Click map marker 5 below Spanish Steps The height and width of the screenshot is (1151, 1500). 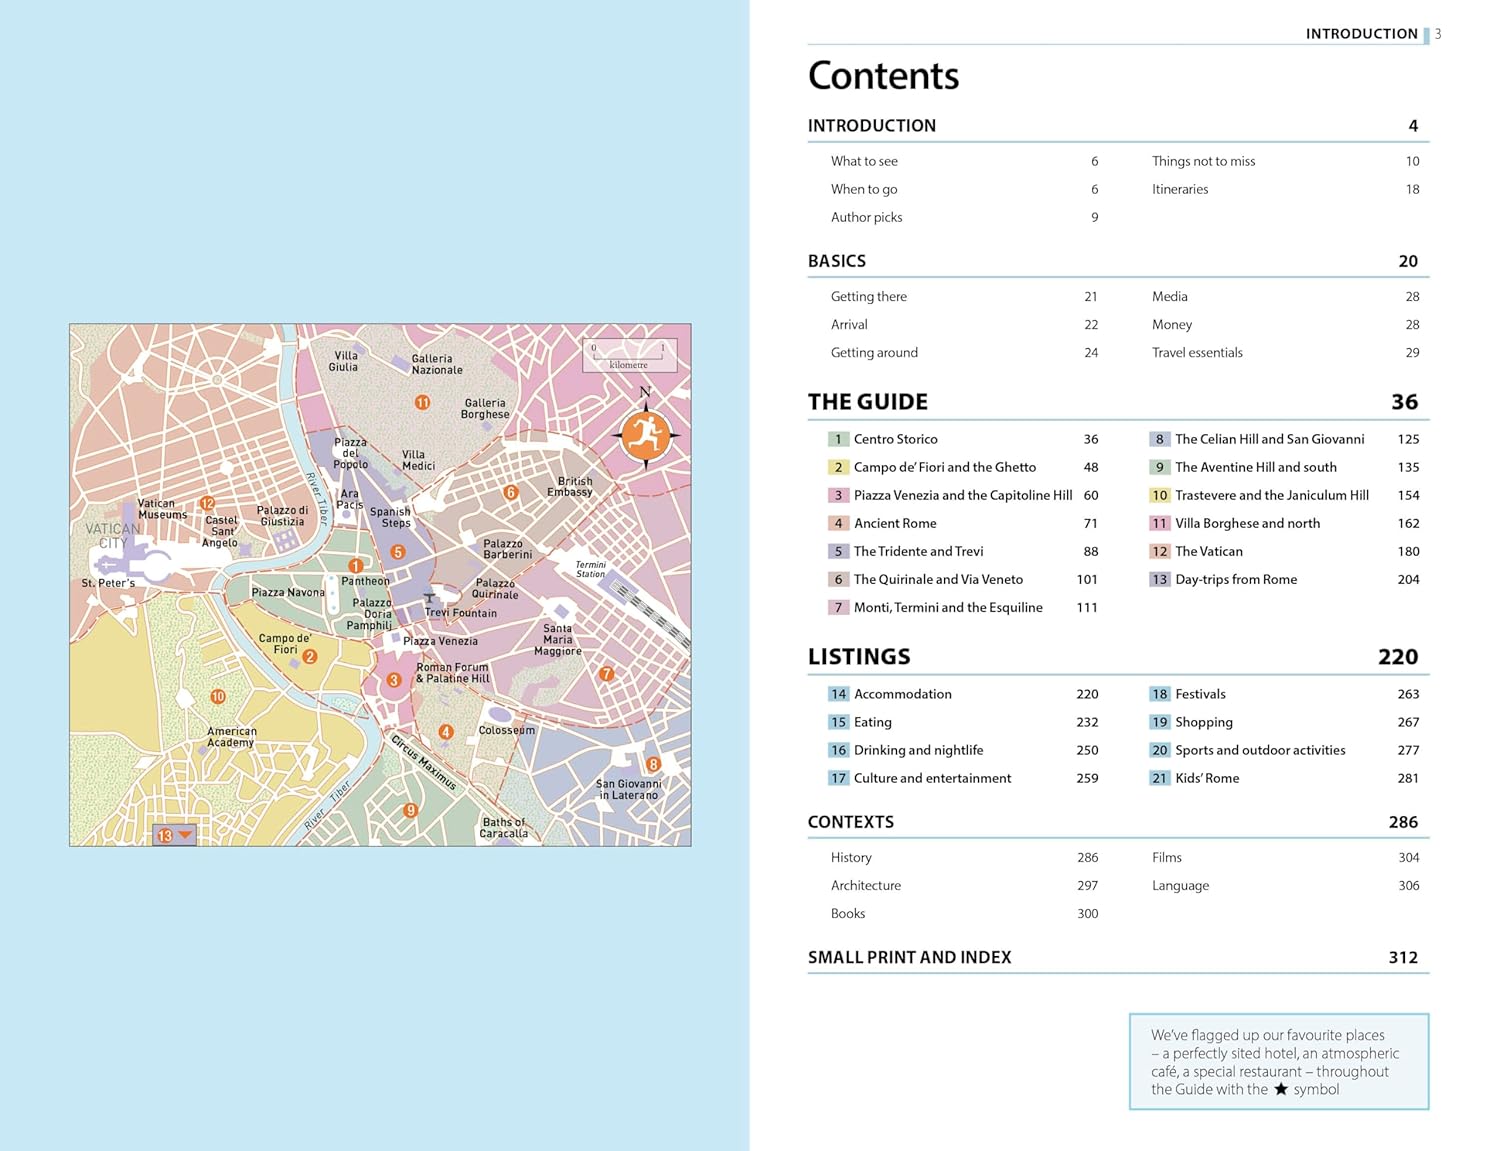(397, 552)
